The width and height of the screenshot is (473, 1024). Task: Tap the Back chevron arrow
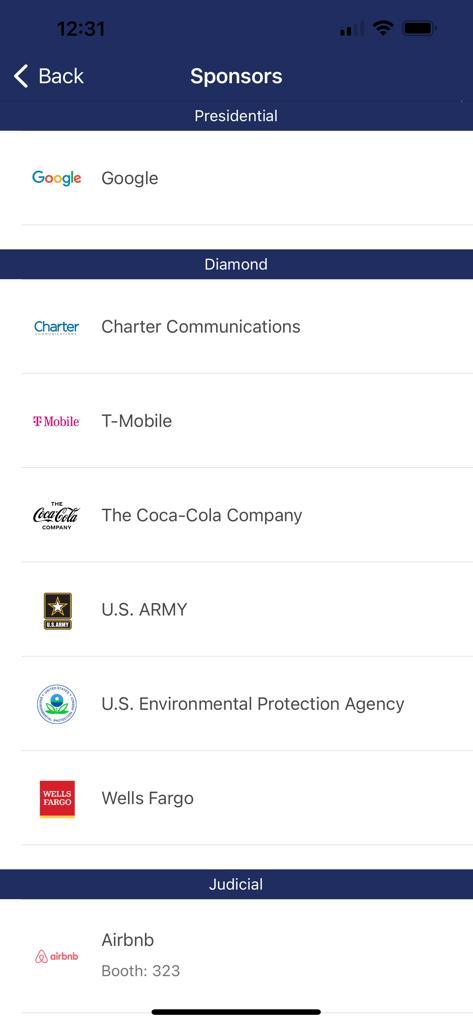pos(21,76)
